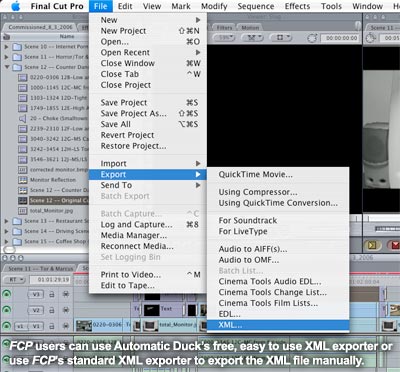Open the Sequence menu
Screen dimensions: 400x372
tap(256, 6)
